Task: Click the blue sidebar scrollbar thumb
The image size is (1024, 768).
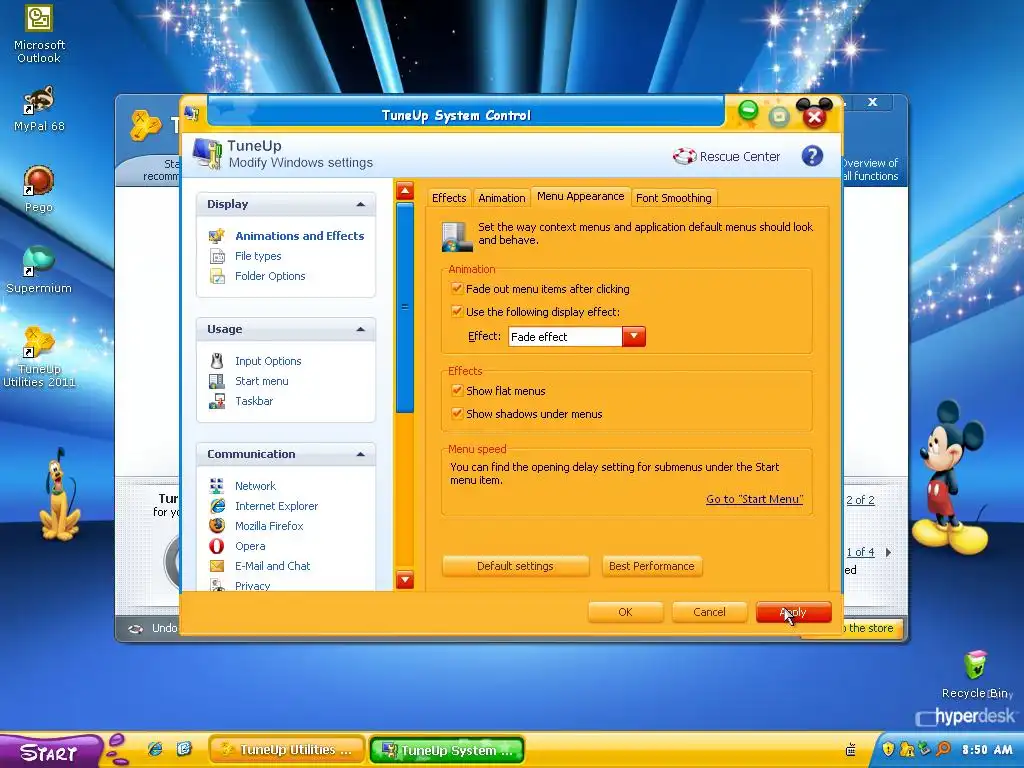Action: pyautogui.click(x=405, y=307)
